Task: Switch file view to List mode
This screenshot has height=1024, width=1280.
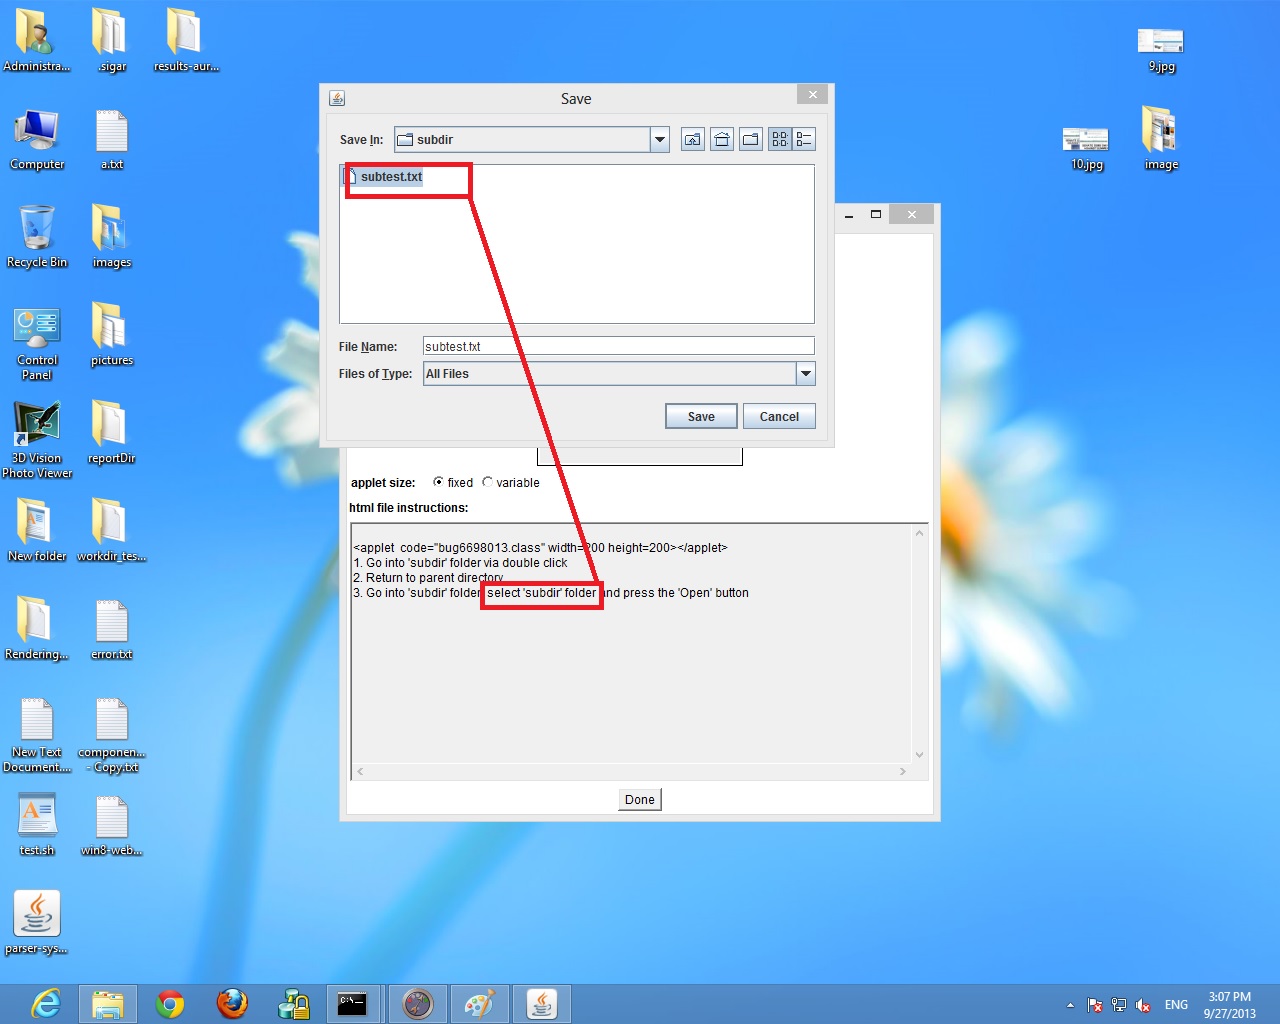Action: [779, 140]
